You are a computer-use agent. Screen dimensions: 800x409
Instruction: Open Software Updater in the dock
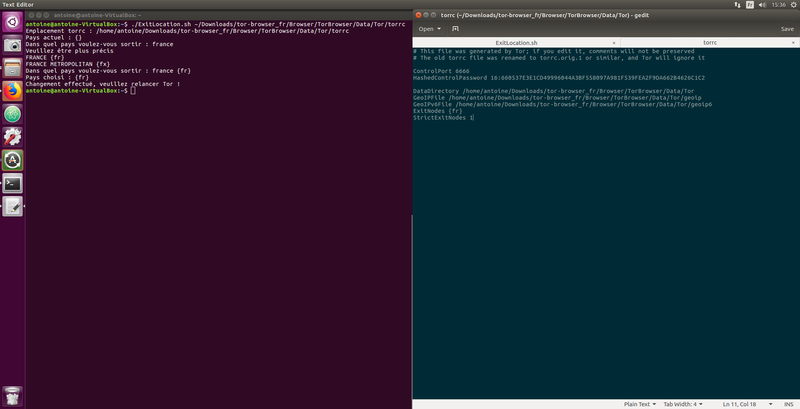12,159
